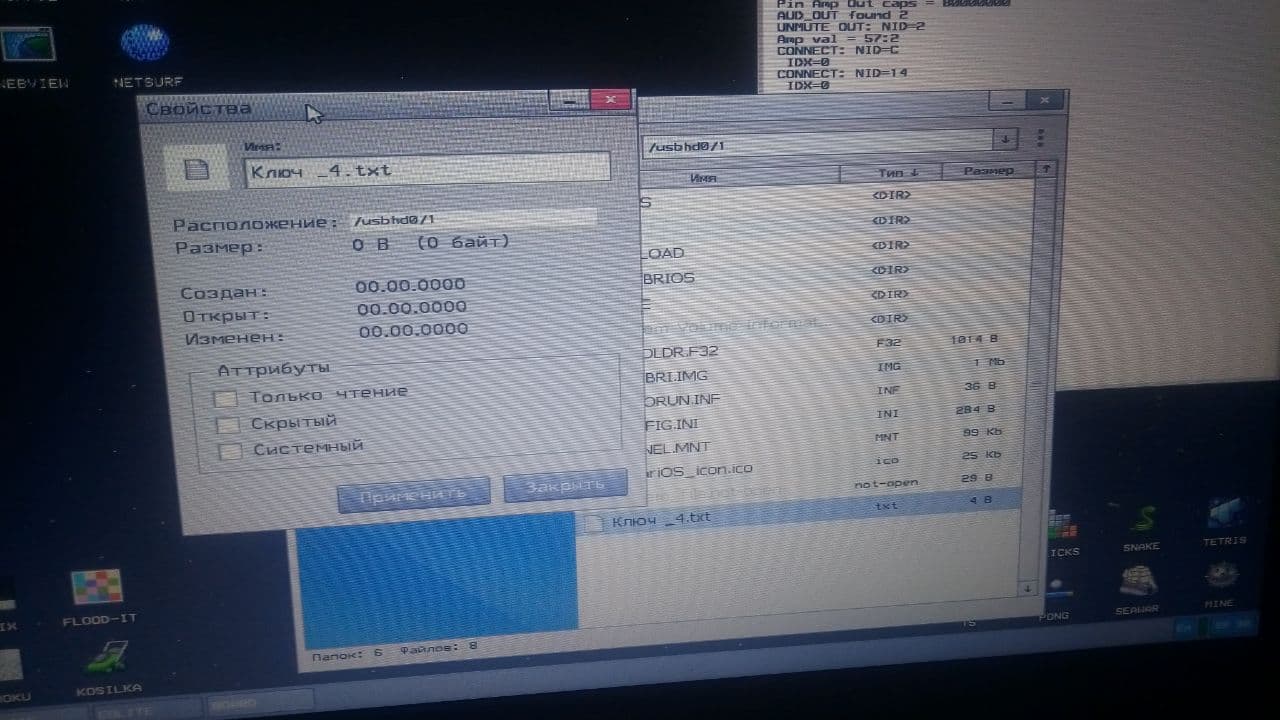Launch the Snake game icon

click(1142, 519)
